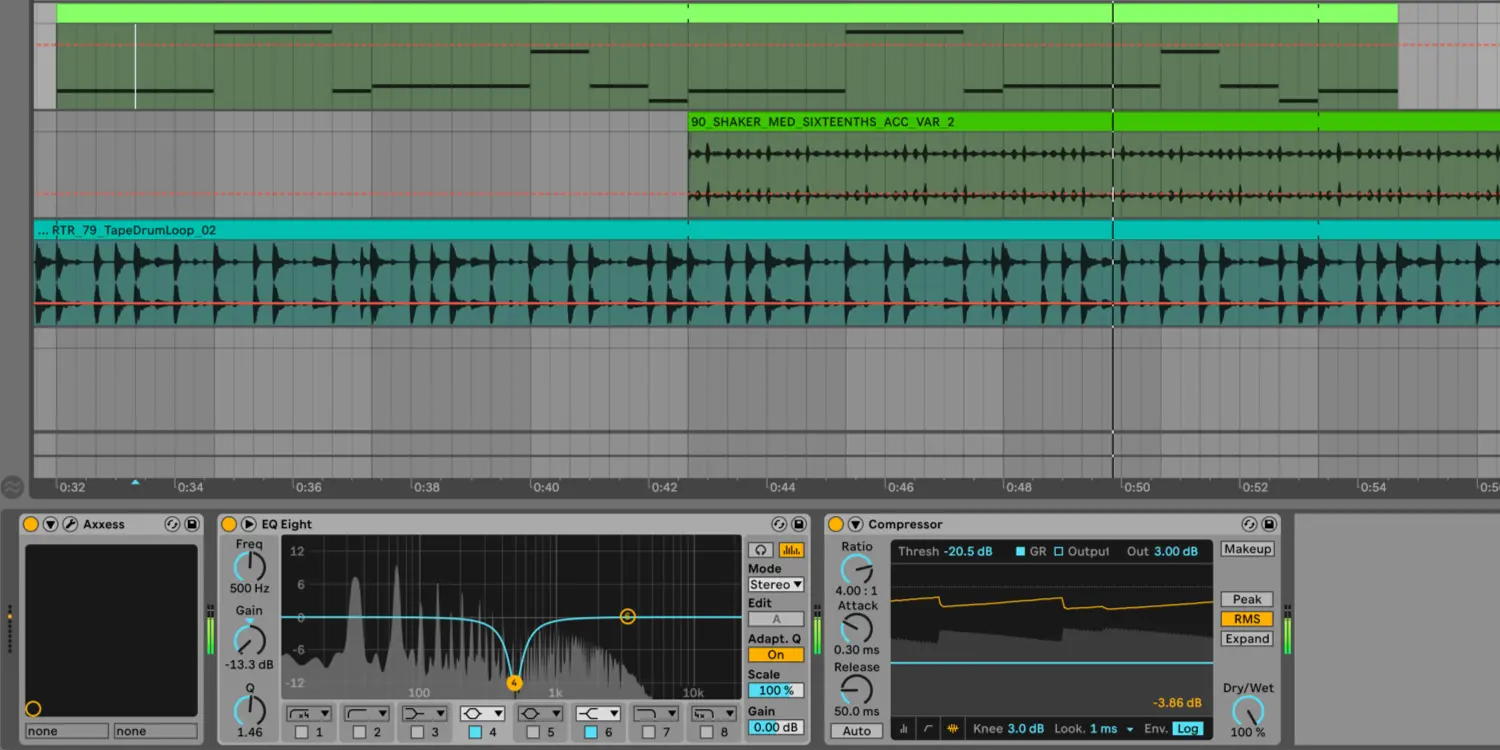The image size is (1500, 750).
Task: Enable the Compressor Output display checkbox
Action: [1059, 551]
